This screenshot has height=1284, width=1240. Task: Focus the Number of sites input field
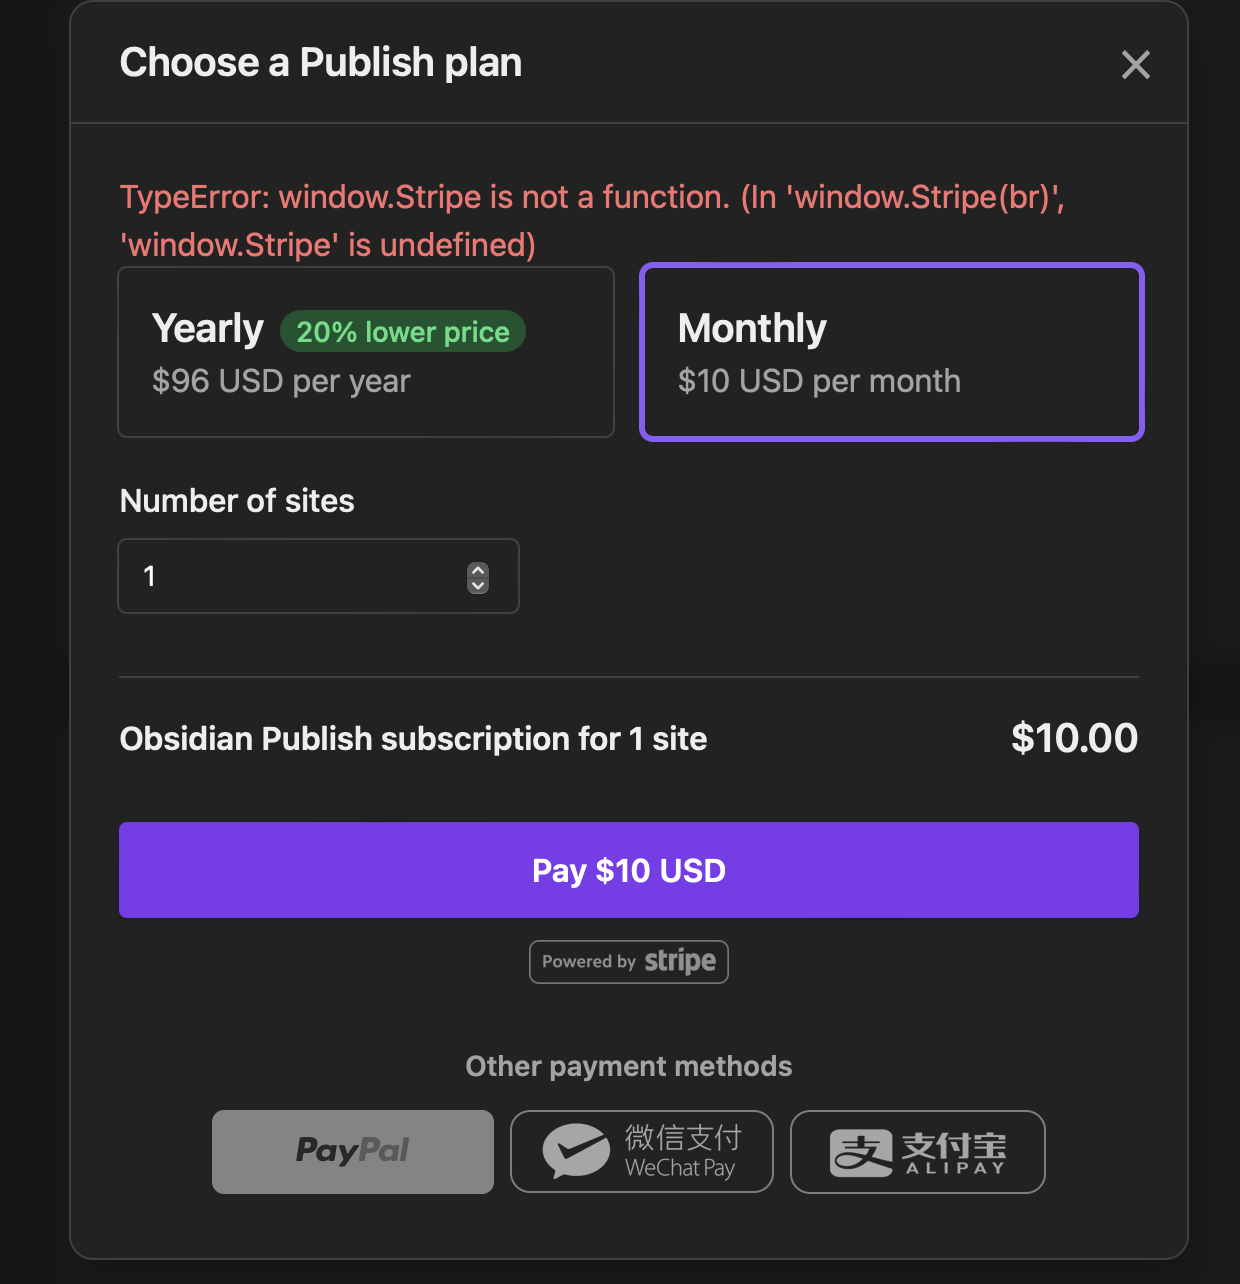pos(318,576)
